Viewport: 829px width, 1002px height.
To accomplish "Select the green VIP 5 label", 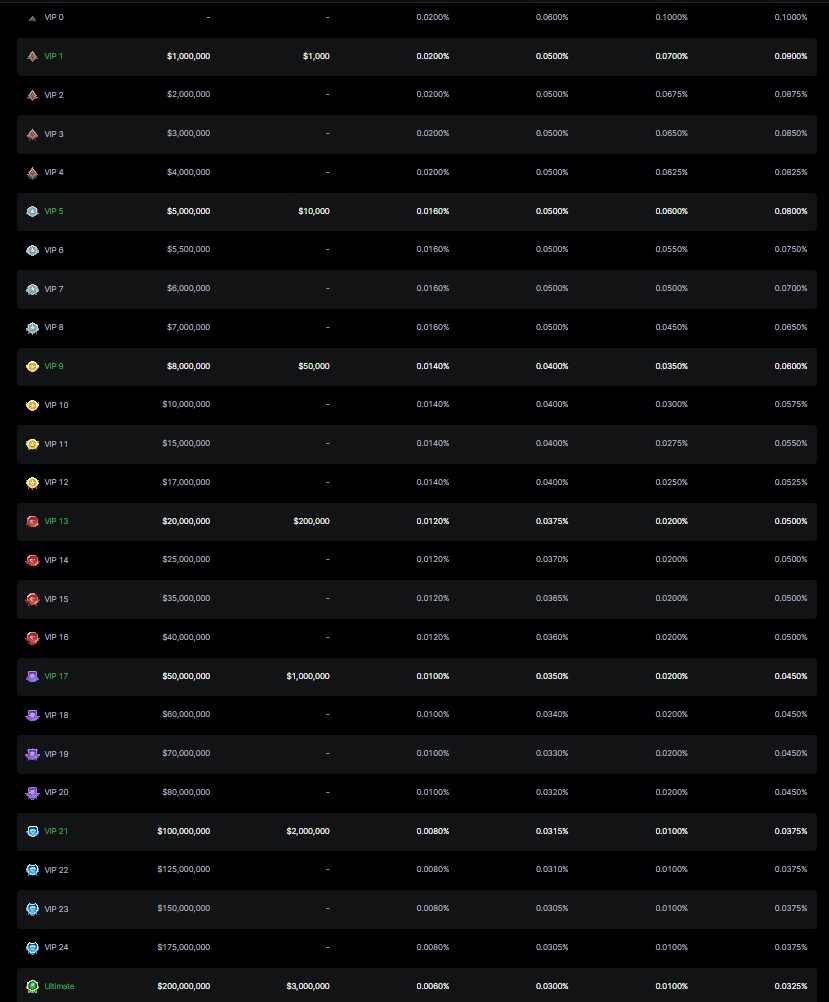I will coord(54,212).
